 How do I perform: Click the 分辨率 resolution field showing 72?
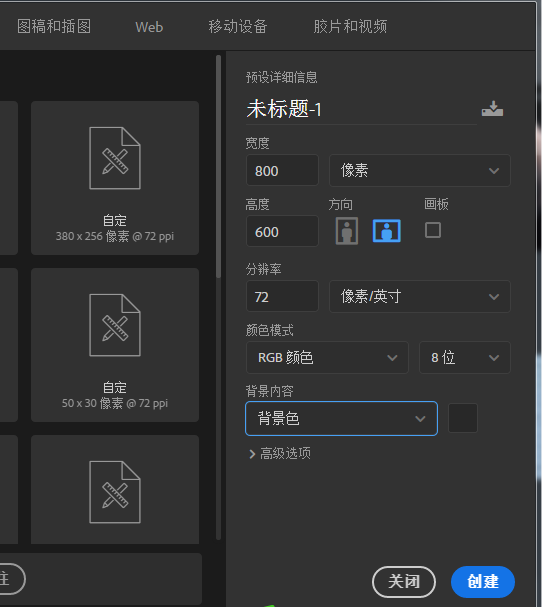point(282,296)
